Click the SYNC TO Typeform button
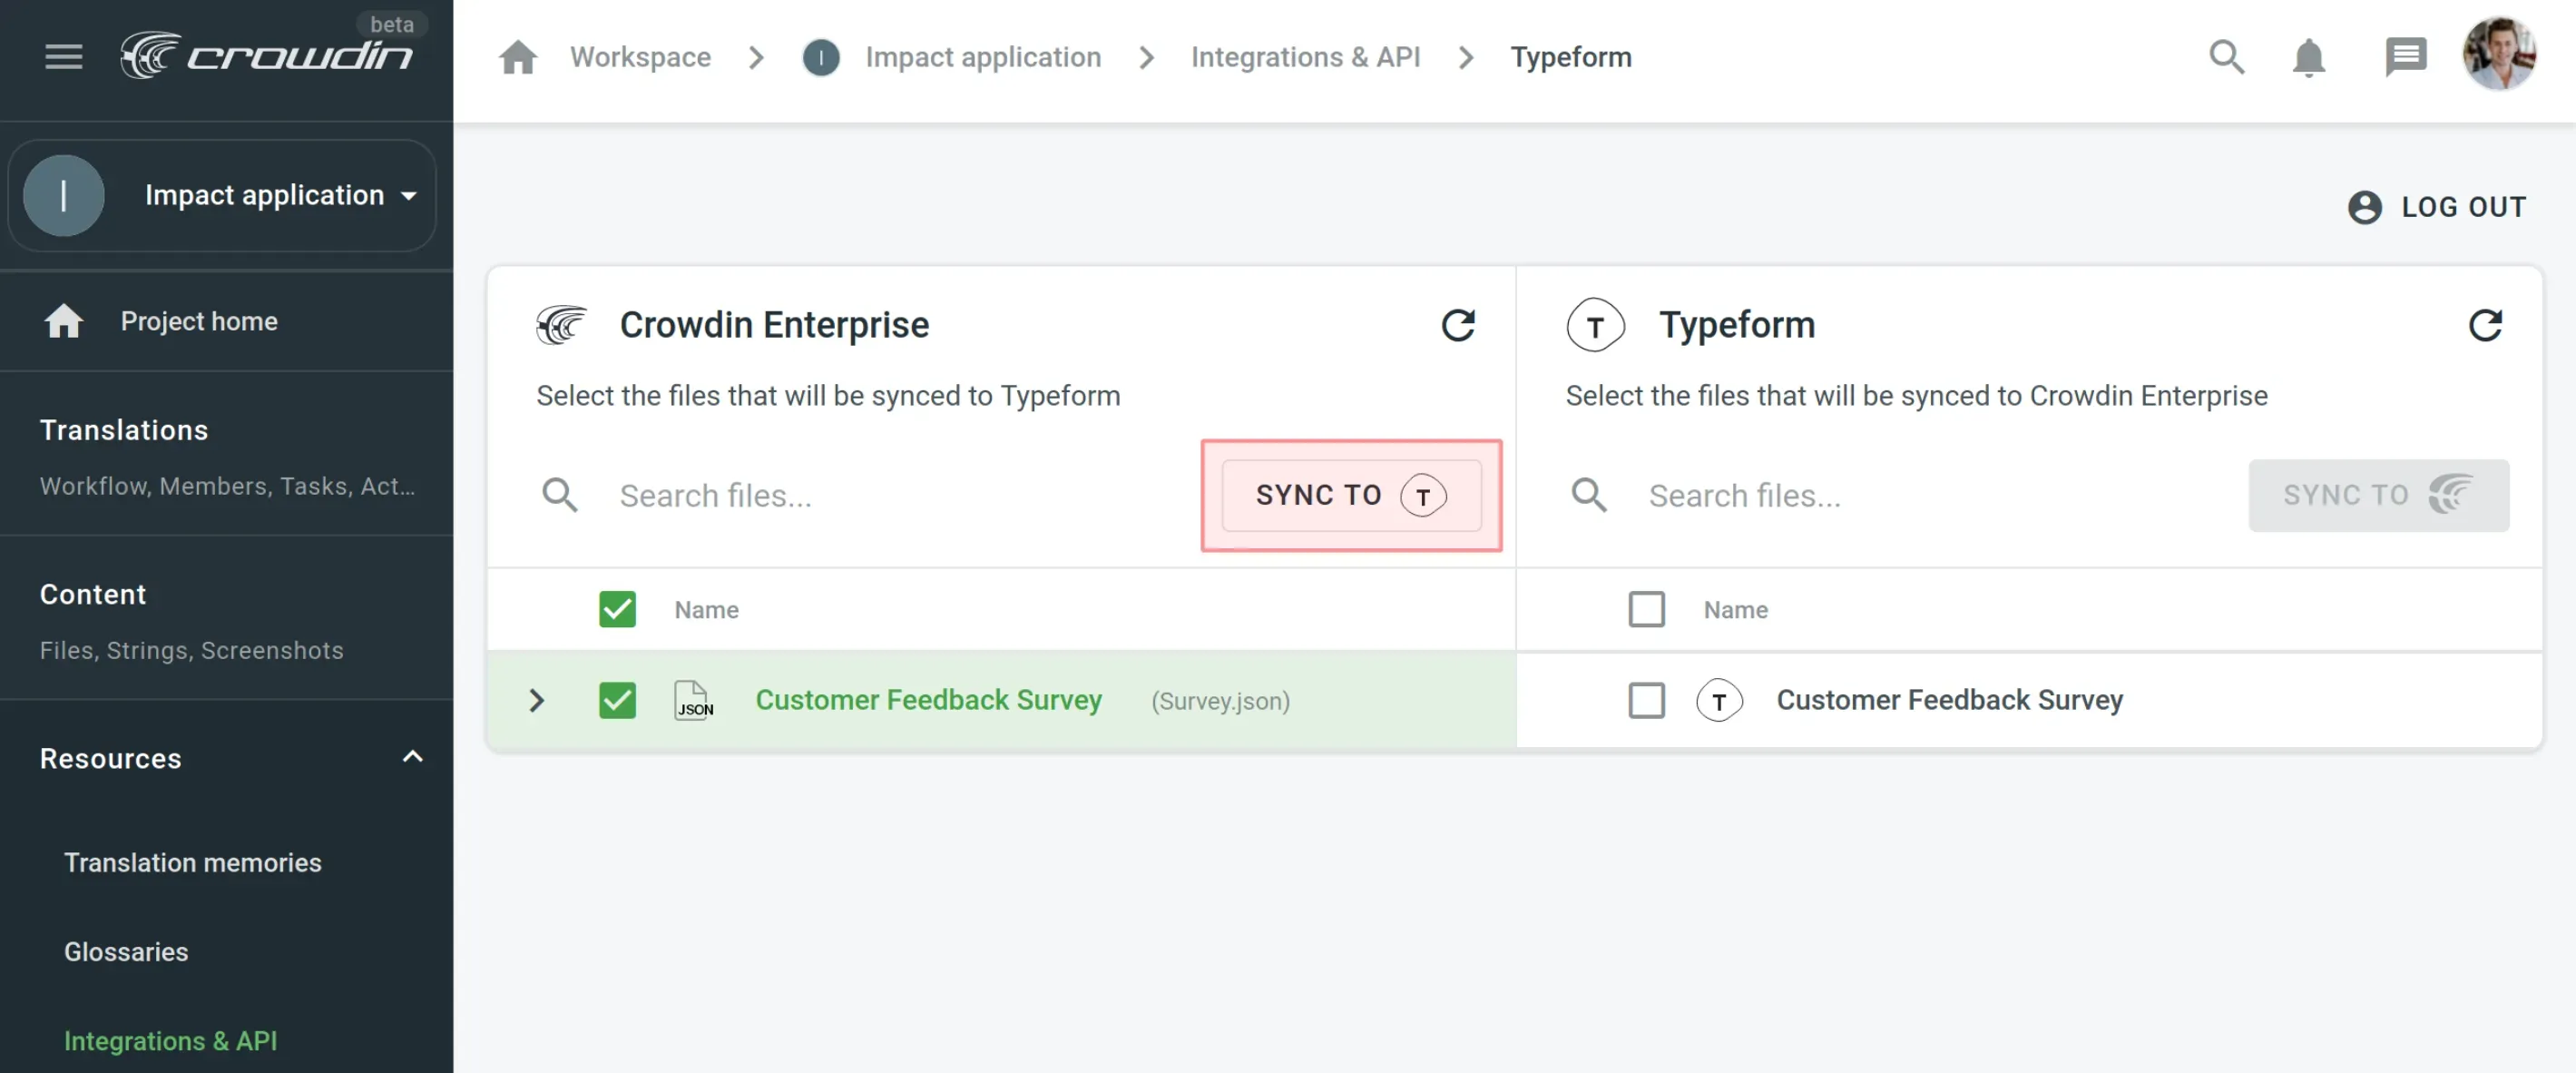 tap(1350, 495)
